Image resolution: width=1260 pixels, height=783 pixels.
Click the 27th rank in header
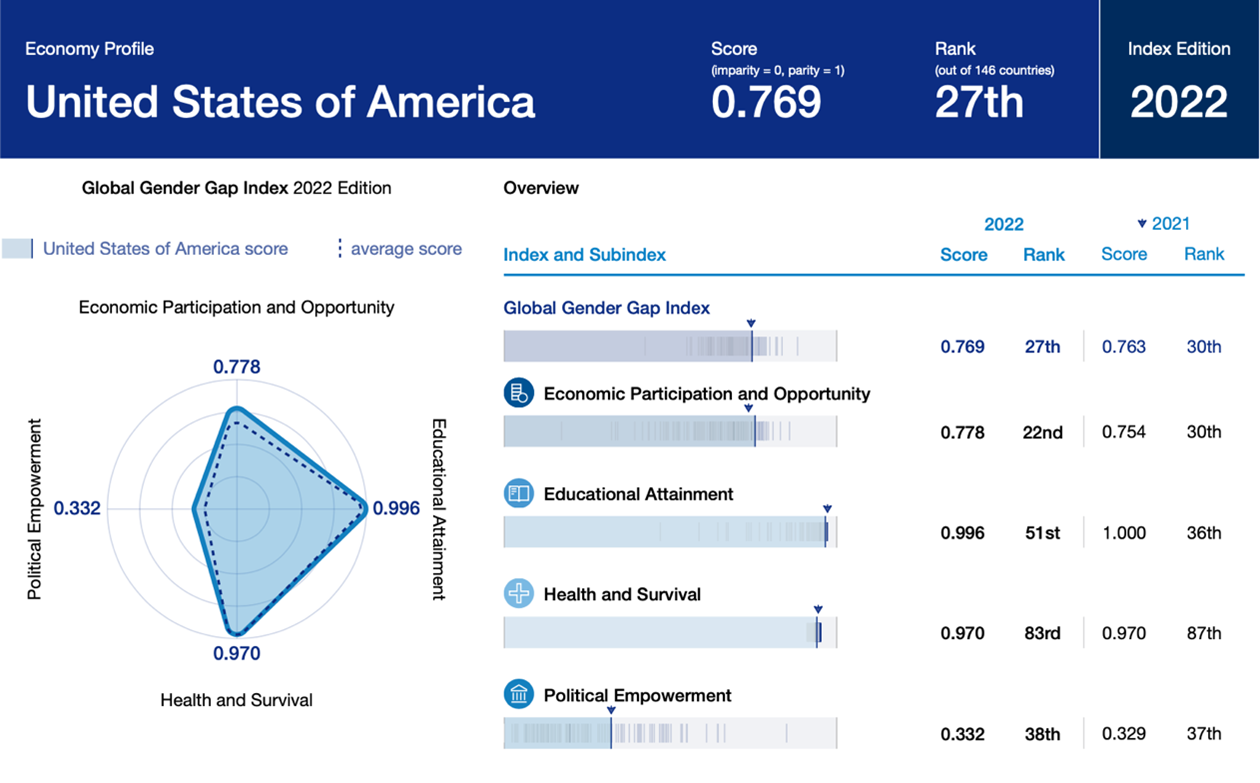[x=979, y=102]
